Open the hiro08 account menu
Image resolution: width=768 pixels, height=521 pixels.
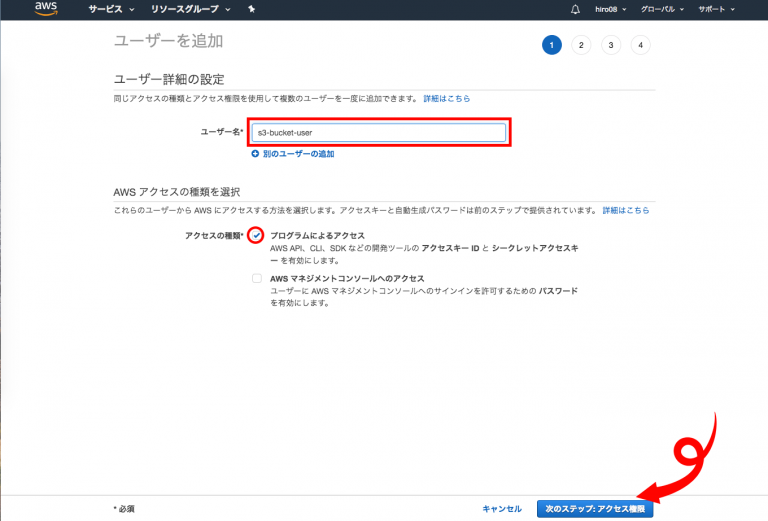tap(610, 9)
